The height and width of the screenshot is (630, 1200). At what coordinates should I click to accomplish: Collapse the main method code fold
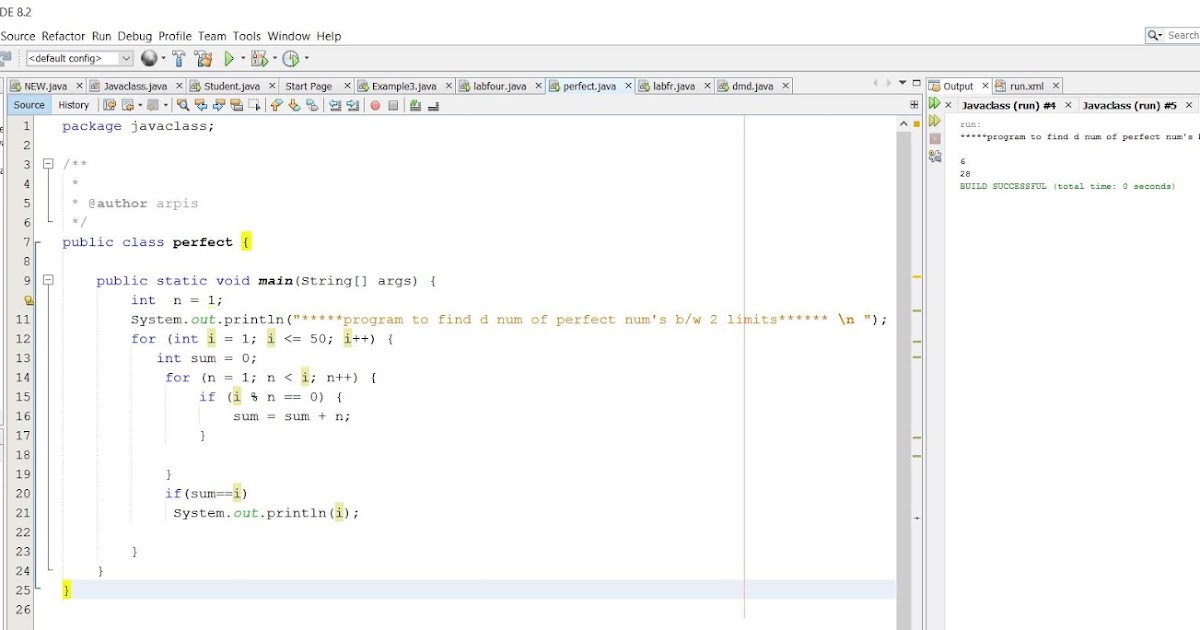point(50,280)
